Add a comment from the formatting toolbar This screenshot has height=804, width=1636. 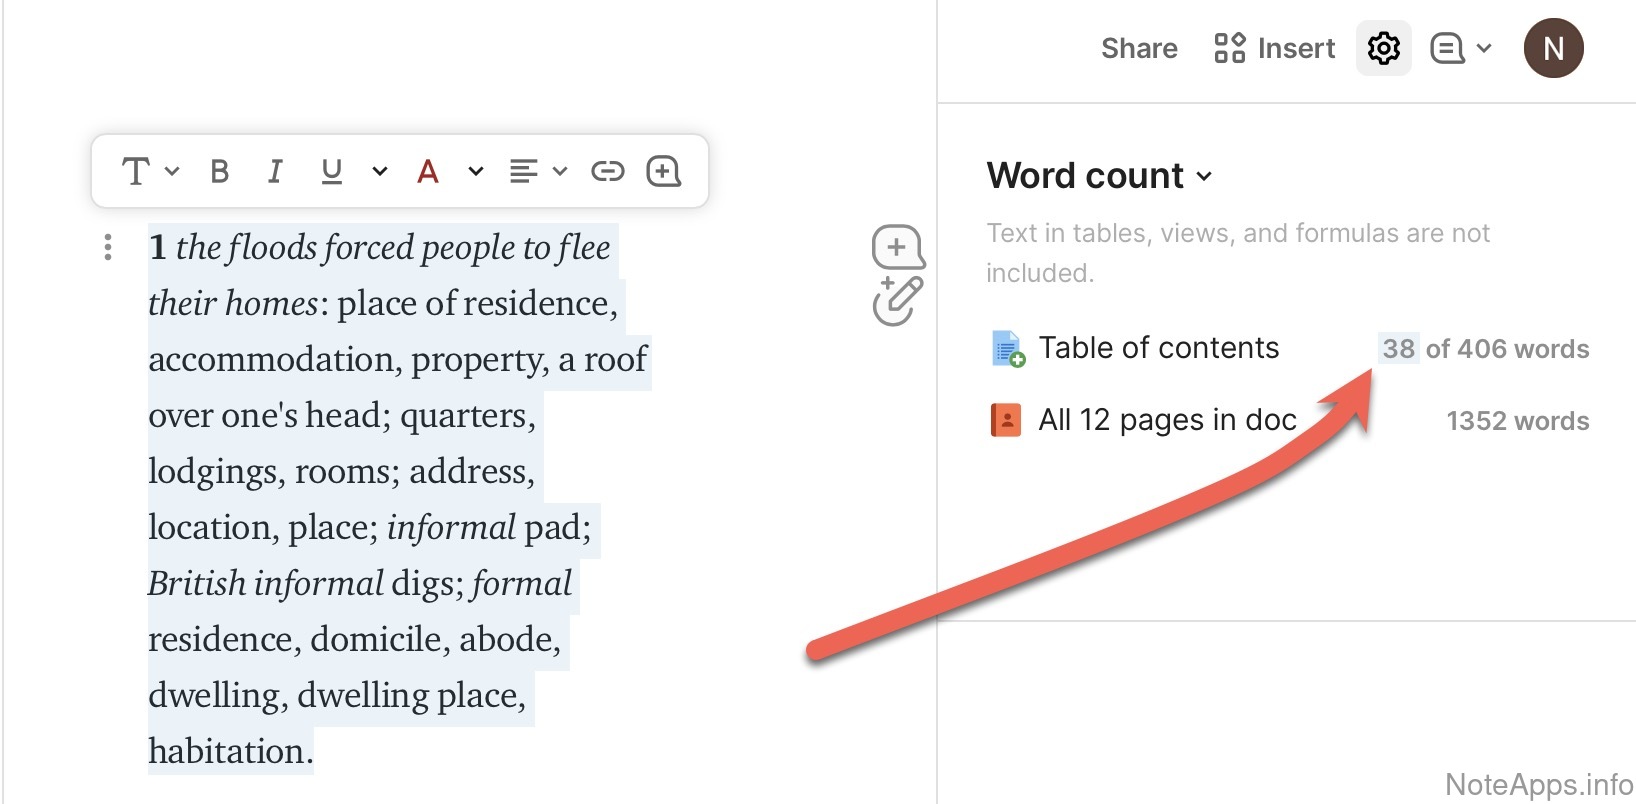[663, 172]
